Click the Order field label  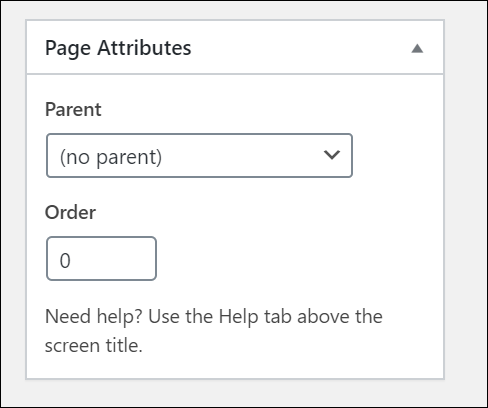click(x=70, y=212)
